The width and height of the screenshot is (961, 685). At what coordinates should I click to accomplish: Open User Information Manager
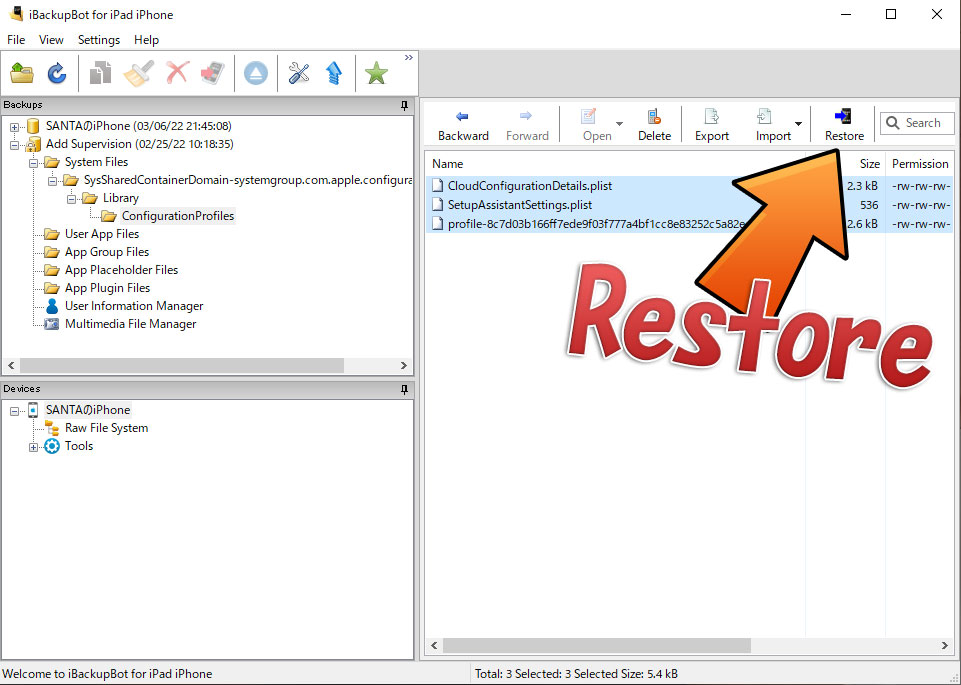pos(134,306)
